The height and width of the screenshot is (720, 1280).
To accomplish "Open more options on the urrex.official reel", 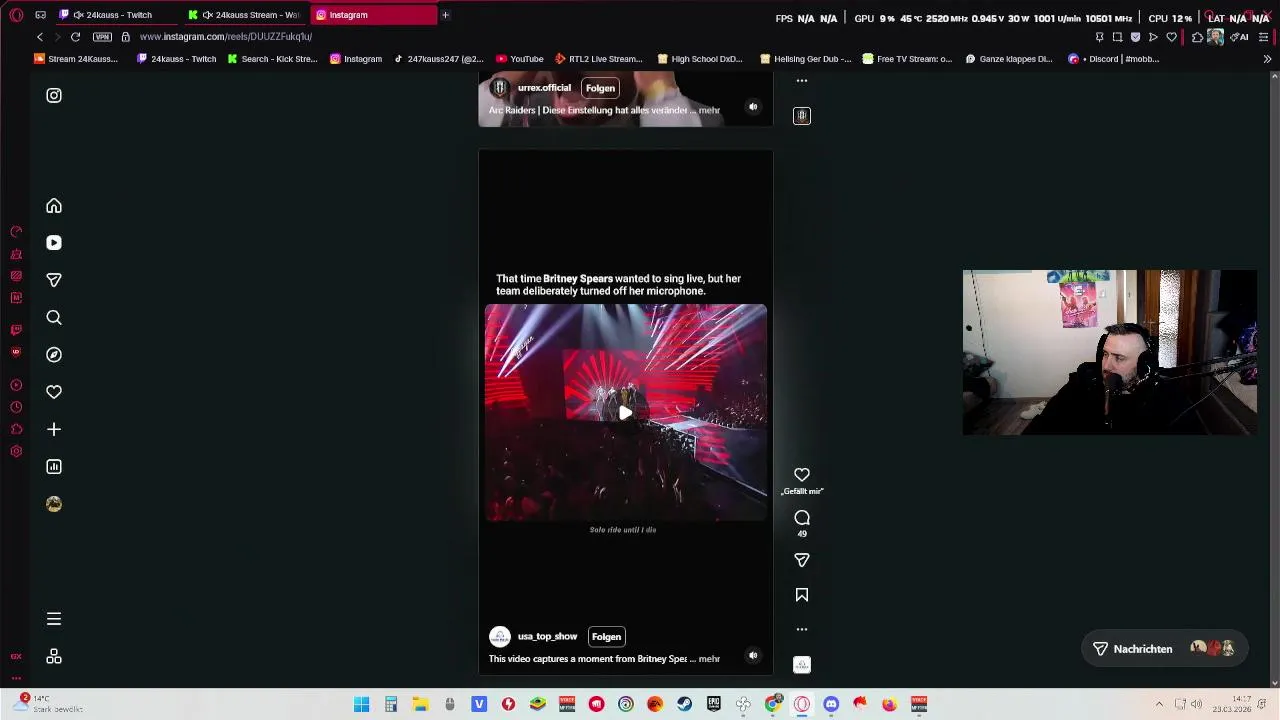I will tap(802, 81).
